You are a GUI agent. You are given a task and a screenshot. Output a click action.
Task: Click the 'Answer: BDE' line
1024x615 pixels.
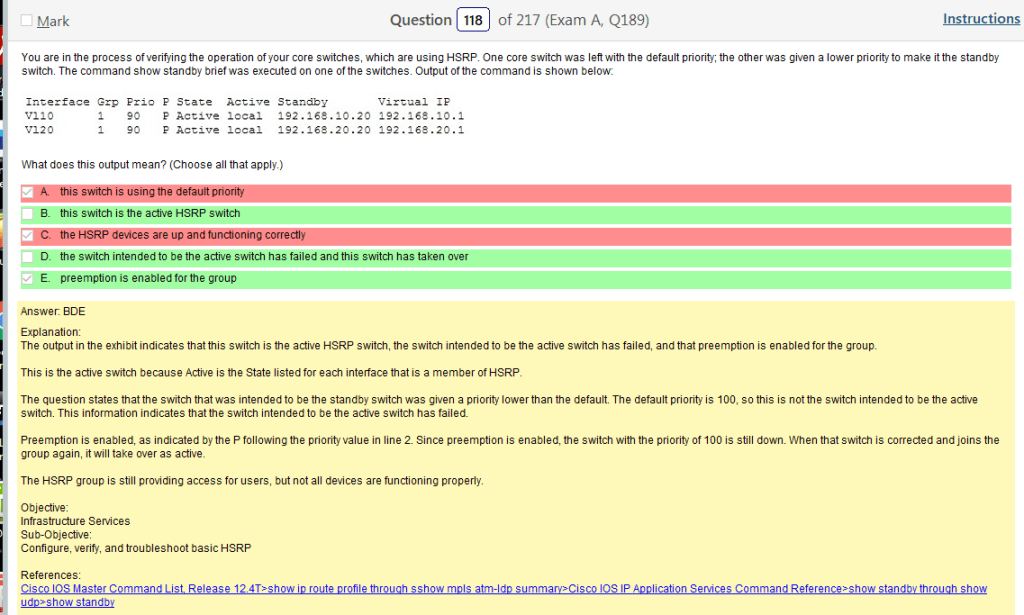(x=53, y=311)
